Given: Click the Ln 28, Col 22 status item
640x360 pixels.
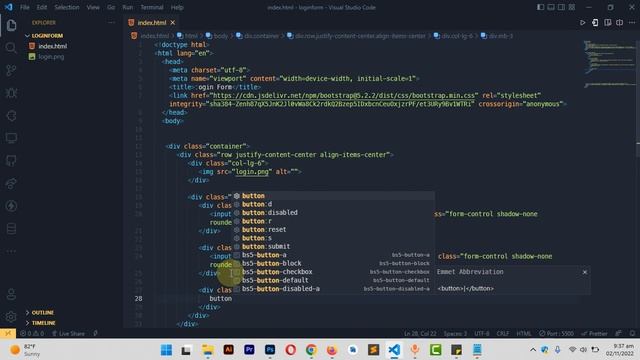Looking at the screenshot, I should [420, 333].
